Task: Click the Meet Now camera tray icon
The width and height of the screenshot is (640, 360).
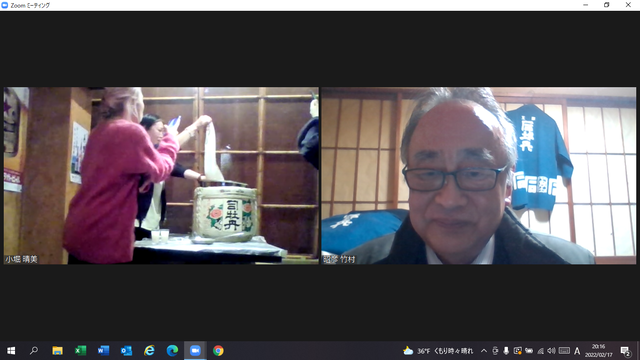Action: 495,351
